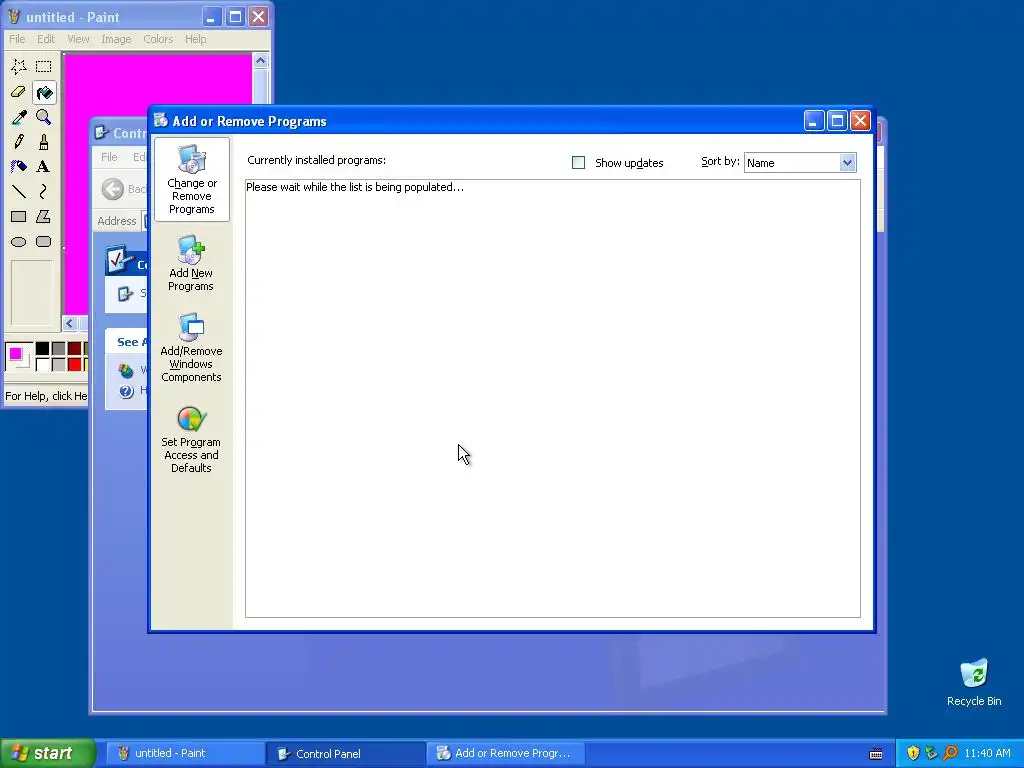Open the Recycle Bin desktop icon
This screenshot has height=768, width=1024.
974,682
